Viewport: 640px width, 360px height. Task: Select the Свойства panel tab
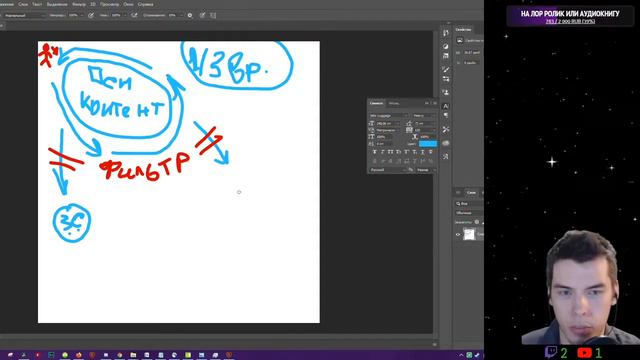463,29
